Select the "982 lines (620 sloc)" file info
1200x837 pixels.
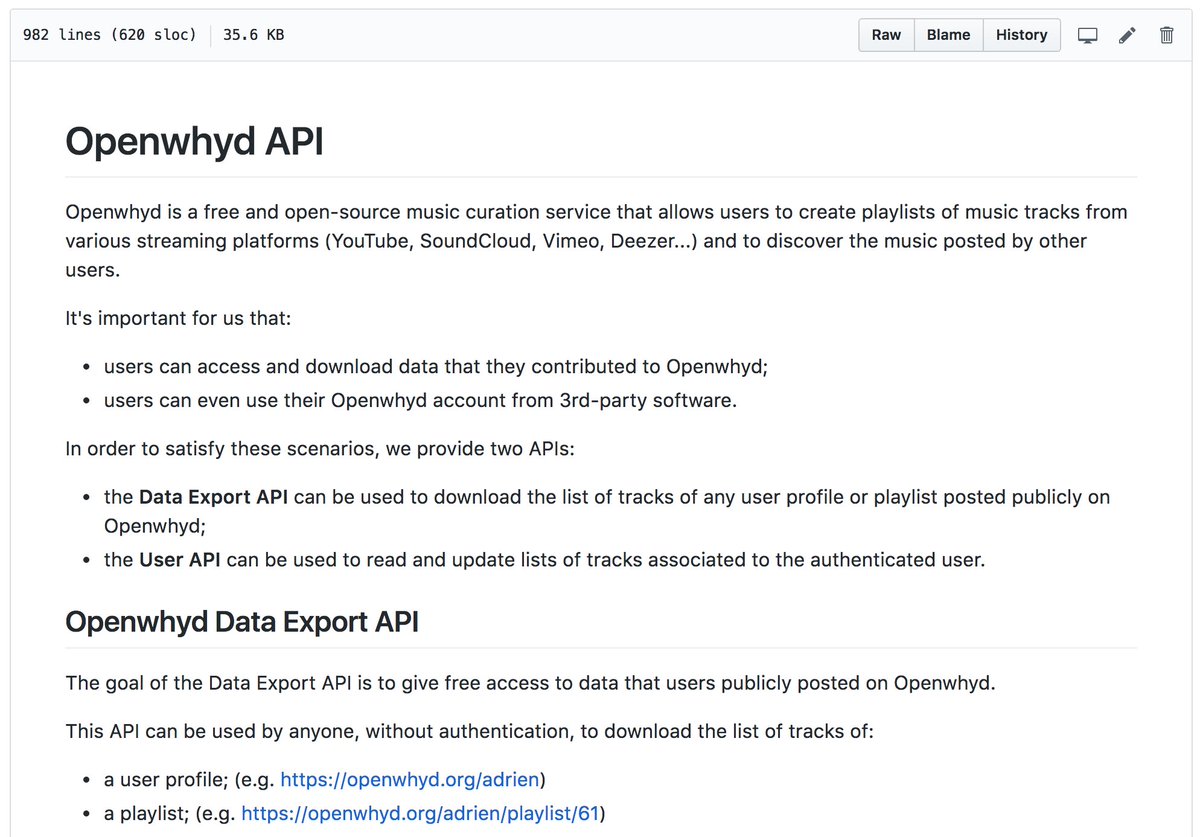(110, 35)
